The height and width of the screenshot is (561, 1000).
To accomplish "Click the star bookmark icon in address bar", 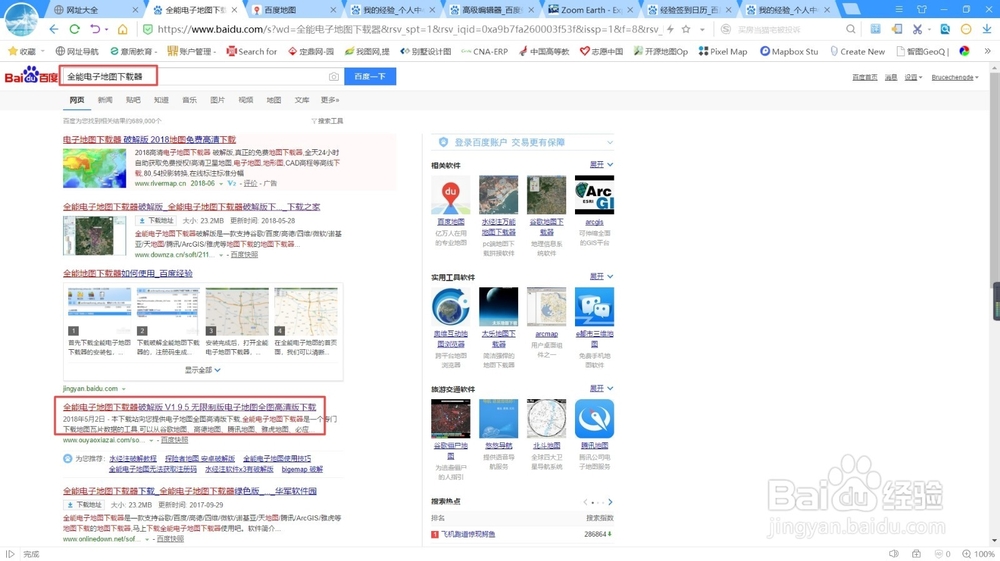I will click(686, 29).
